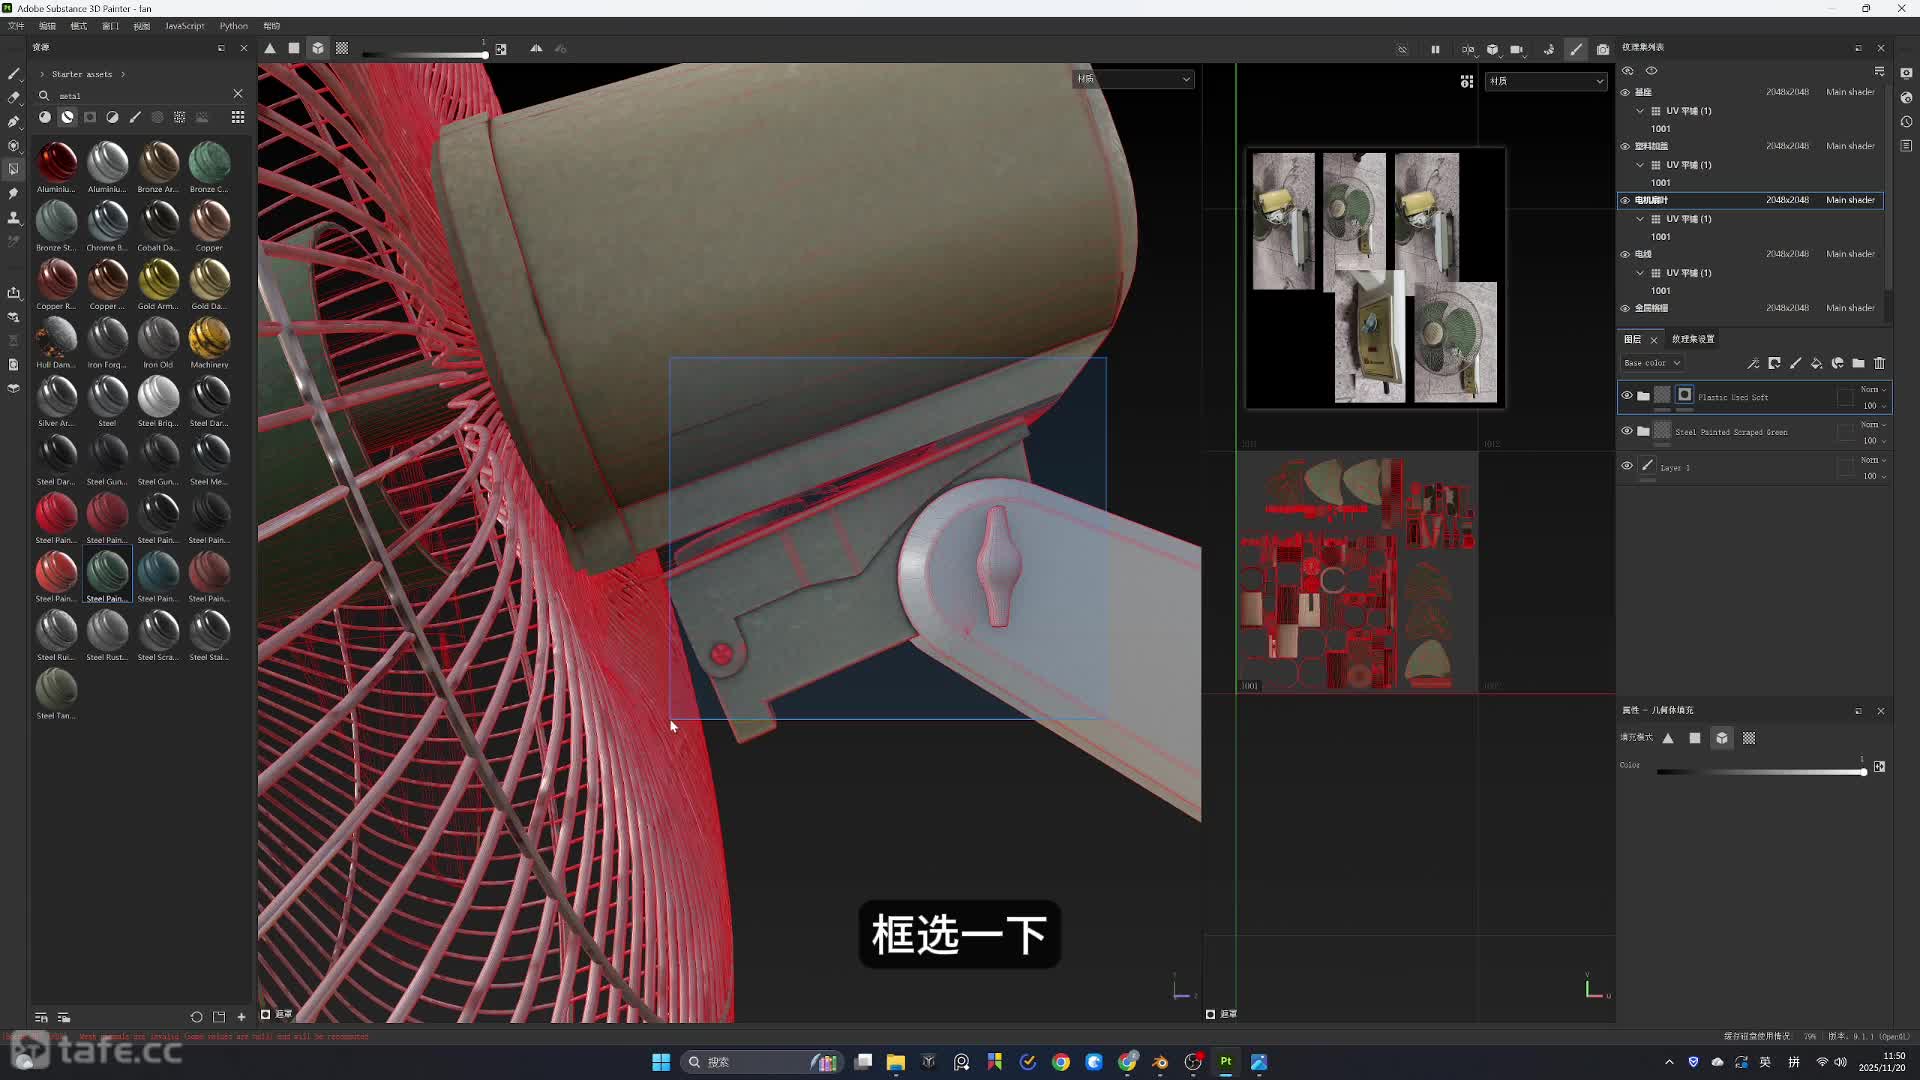Adjust the Color grayscale slider in properties panel
This screenshot has height=1080, width=1920.
point(1760,771)
